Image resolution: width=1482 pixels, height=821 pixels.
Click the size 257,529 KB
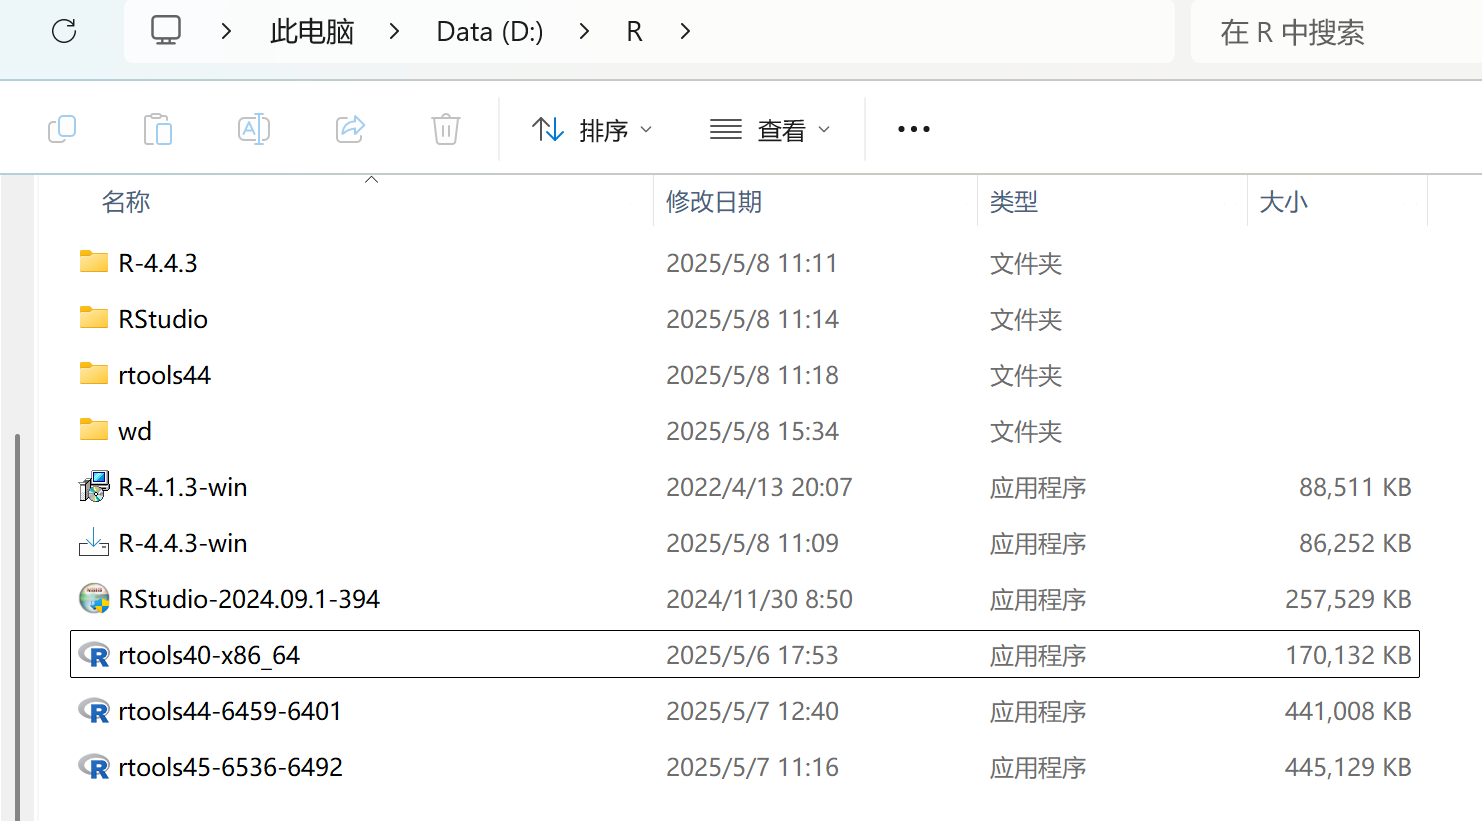pyautogui.click(x=1348, y=599)
